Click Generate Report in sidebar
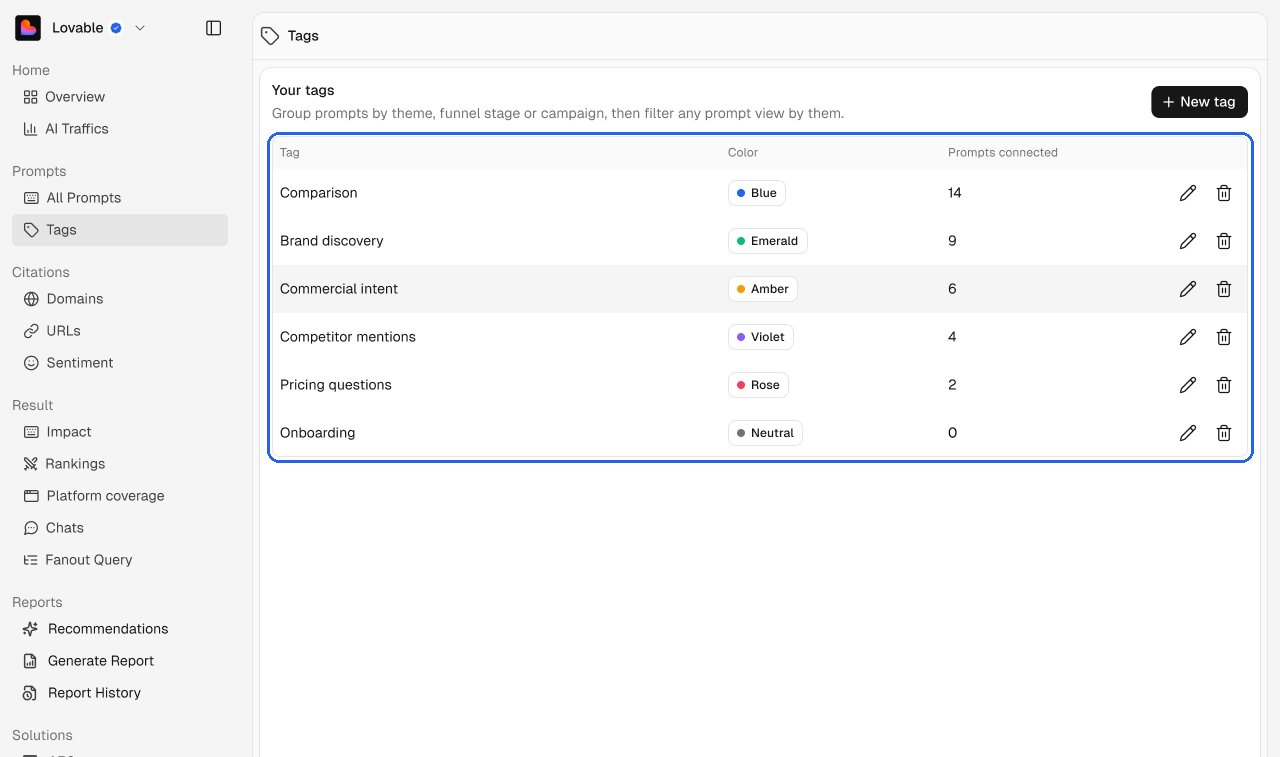 pos(120,661)
